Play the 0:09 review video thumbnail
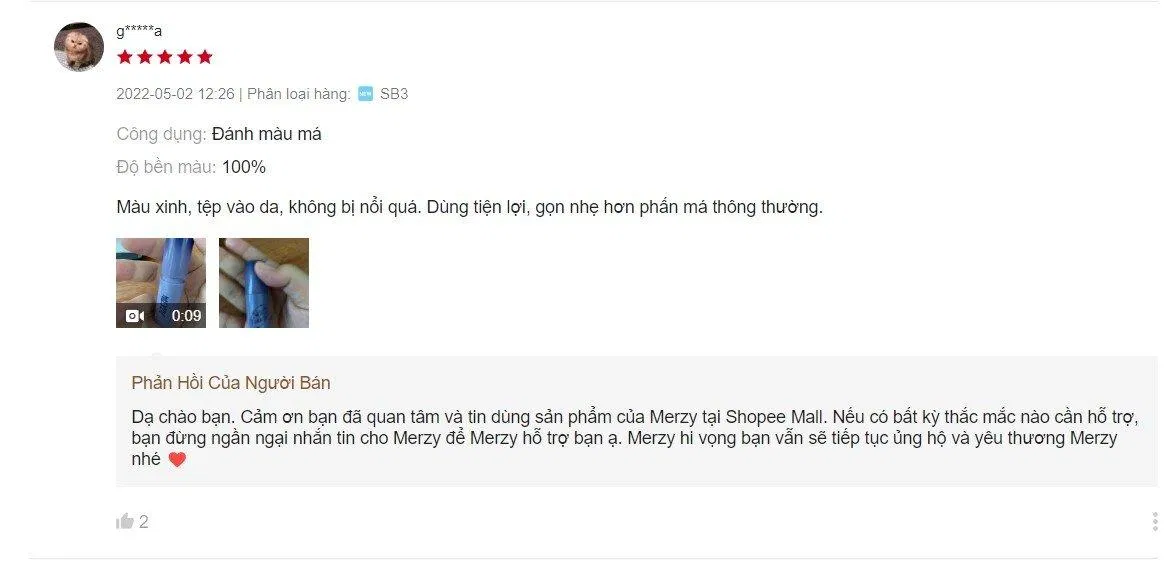 click(x=161, y=283)
